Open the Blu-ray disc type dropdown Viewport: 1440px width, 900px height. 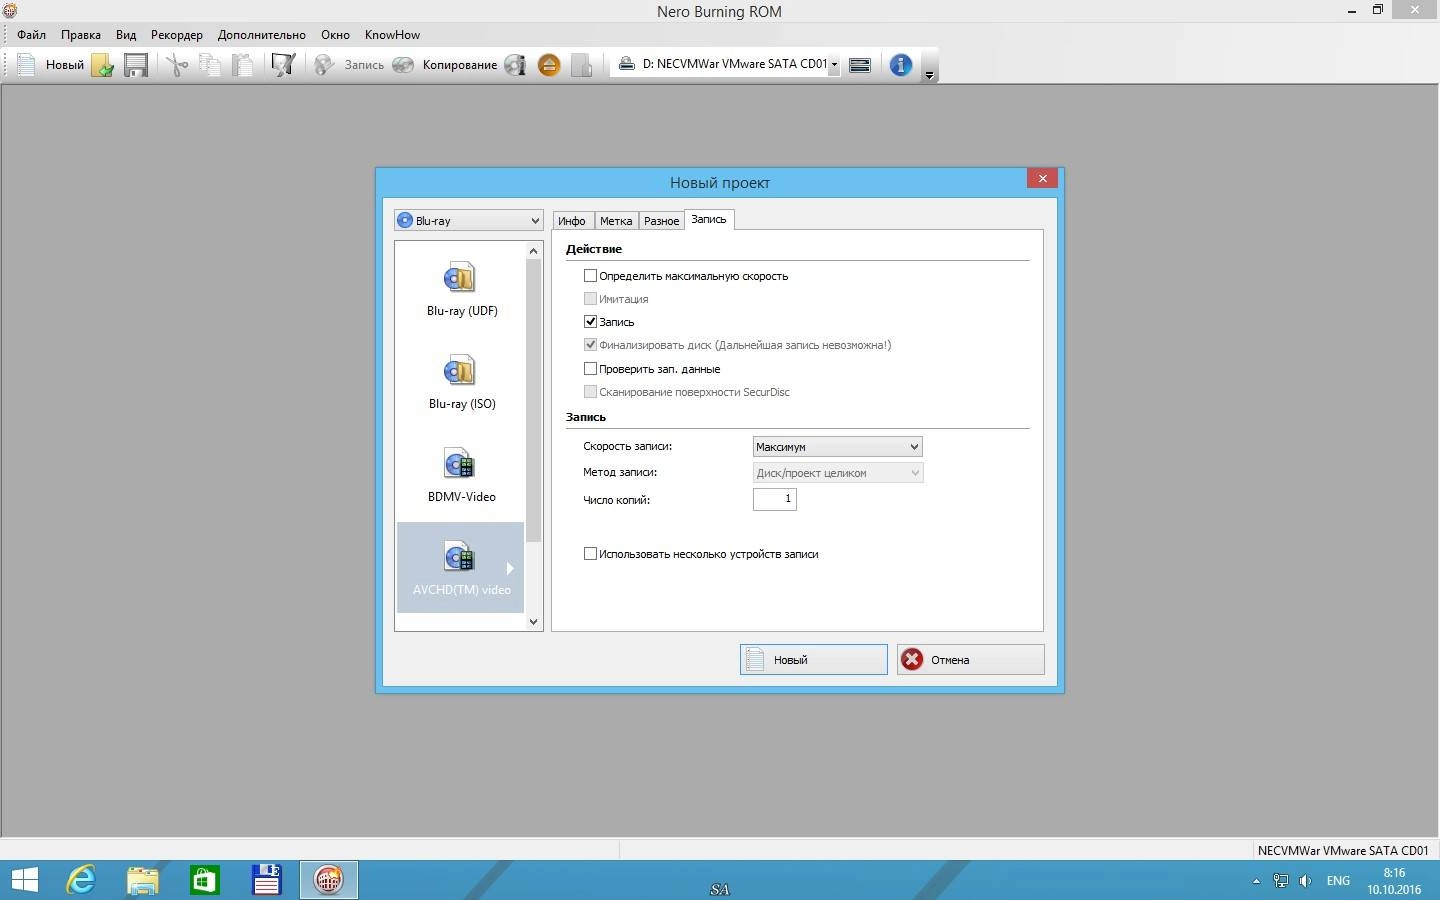(469, 220)
